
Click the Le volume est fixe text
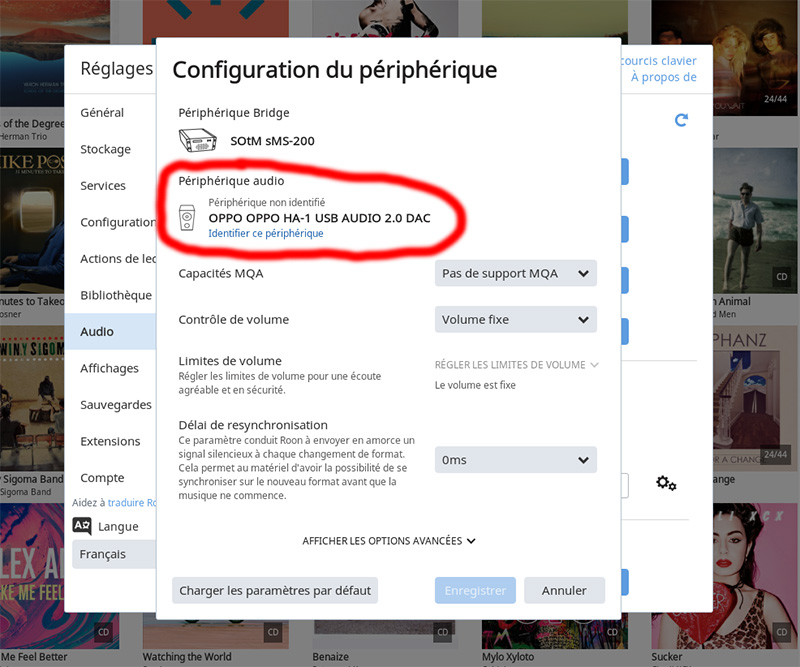[475, 385]
